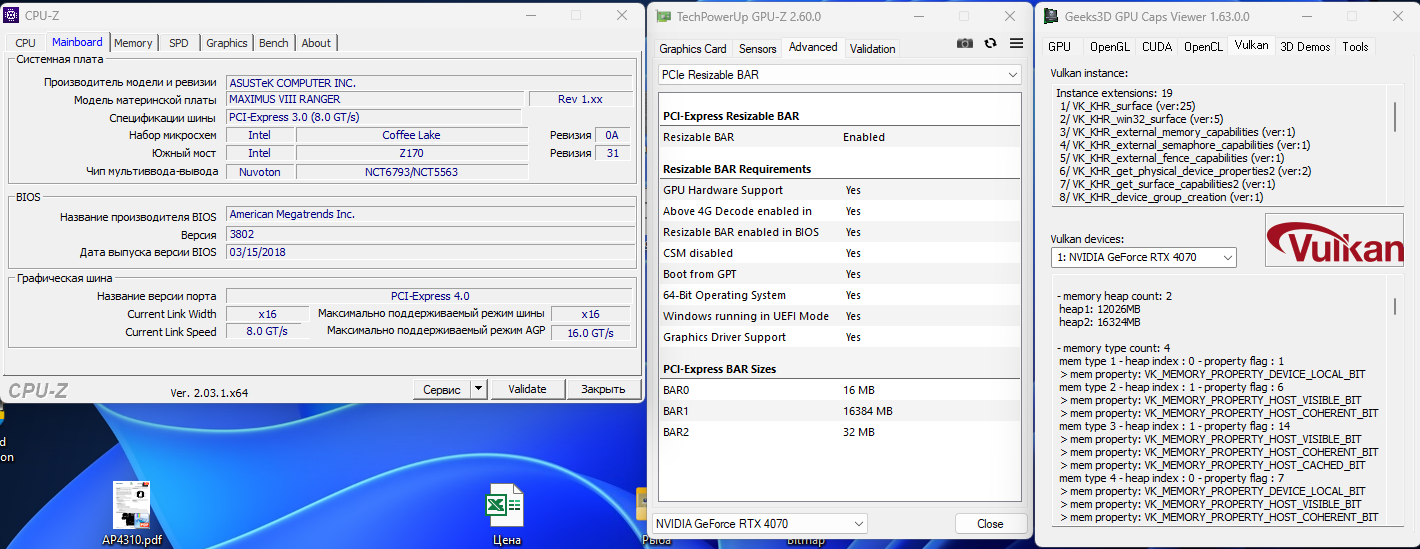Open the Vulkan devices dropdown
The width and height of the screenshot is (1420, 549).
tap(1144, 257)
